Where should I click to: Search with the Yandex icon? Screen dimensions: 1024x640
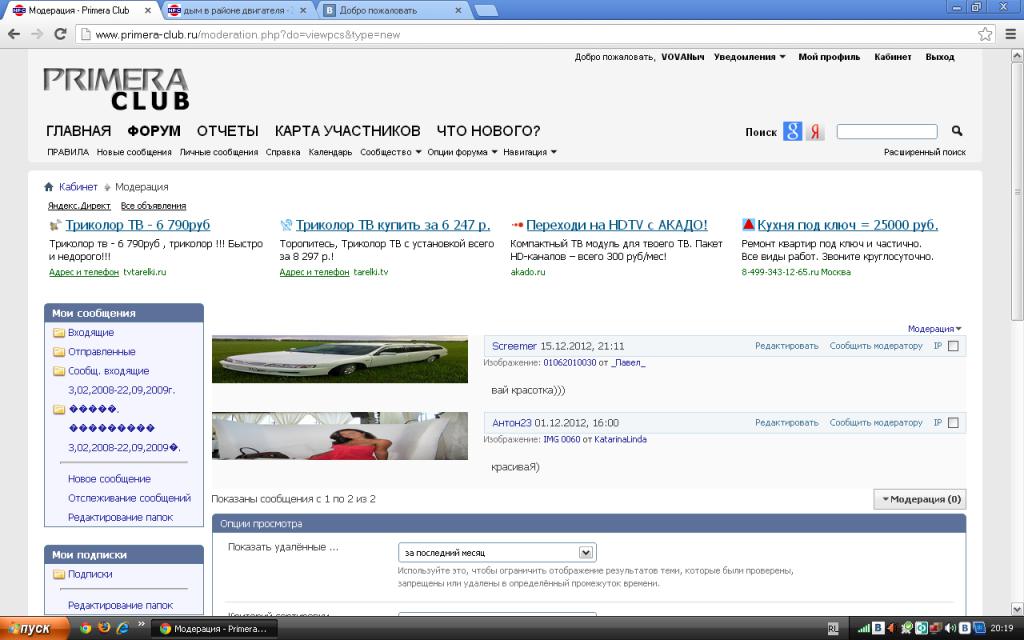(x=814, y=131)
